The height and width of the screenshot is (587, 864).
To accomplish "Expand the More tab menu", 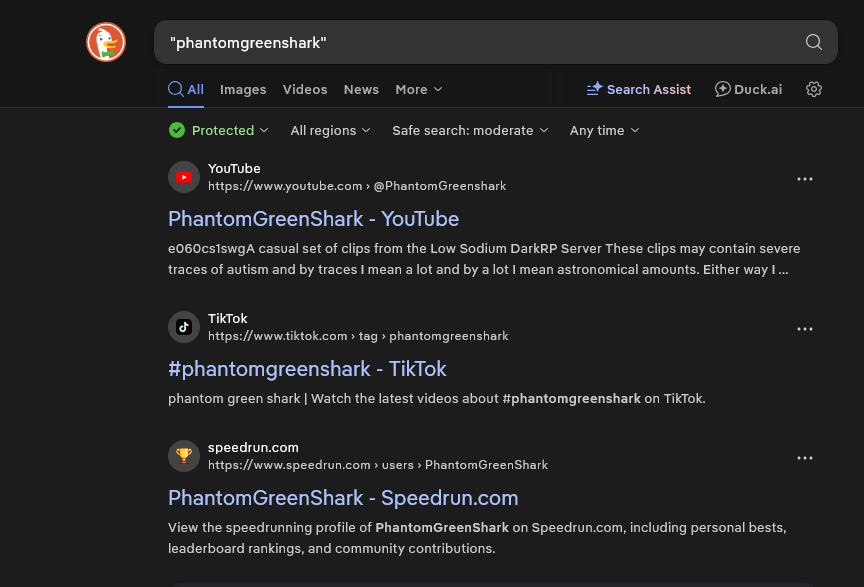I will [419, 89].
